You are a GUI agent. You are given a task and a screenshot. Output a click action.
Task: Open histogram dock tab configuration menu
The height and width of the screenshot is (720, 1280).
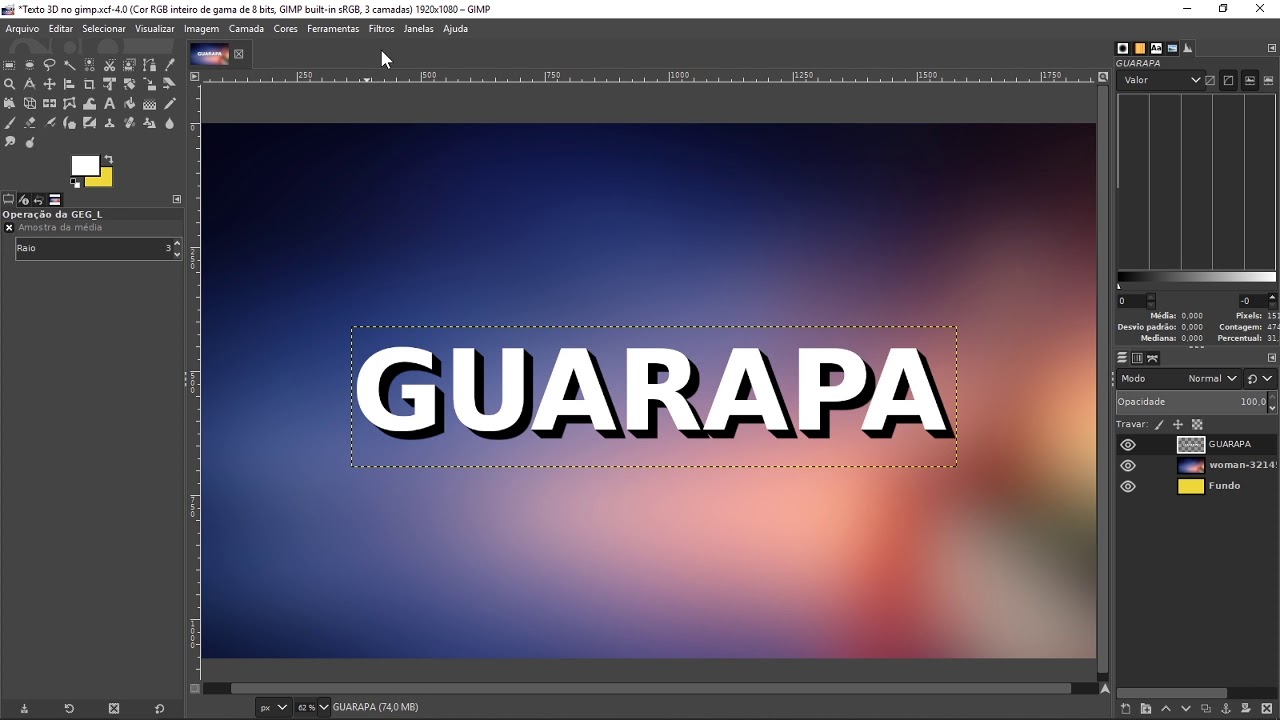(x=1272, y=48)
